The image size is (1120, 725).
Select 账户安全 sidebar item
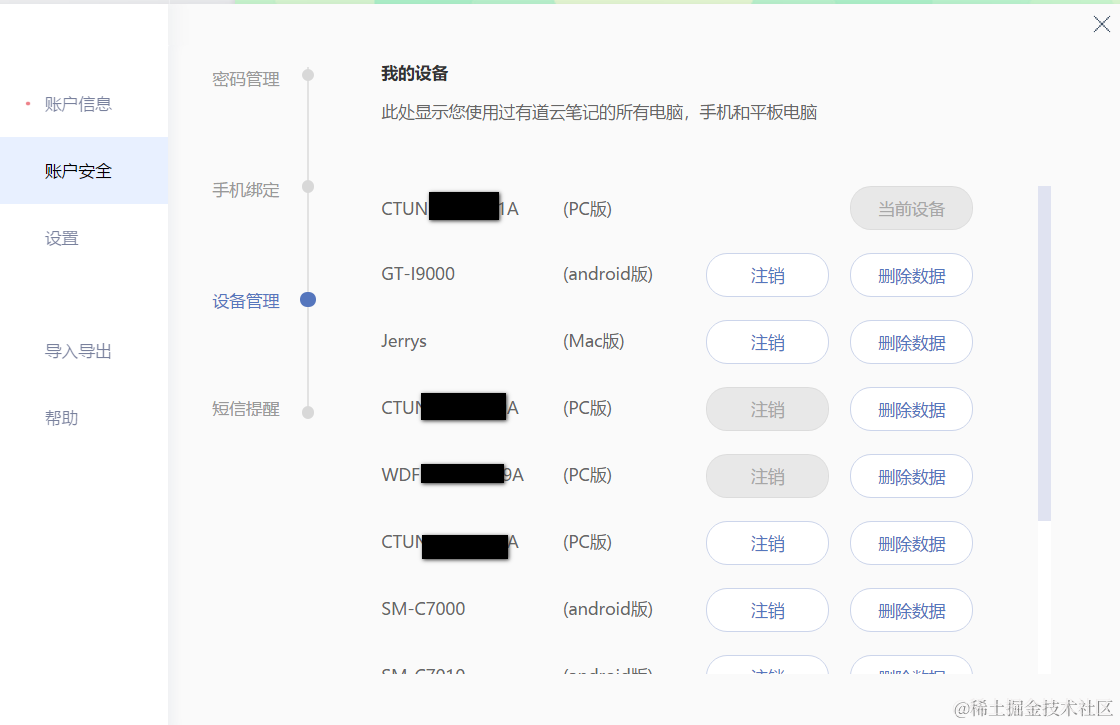pos(84,171)
